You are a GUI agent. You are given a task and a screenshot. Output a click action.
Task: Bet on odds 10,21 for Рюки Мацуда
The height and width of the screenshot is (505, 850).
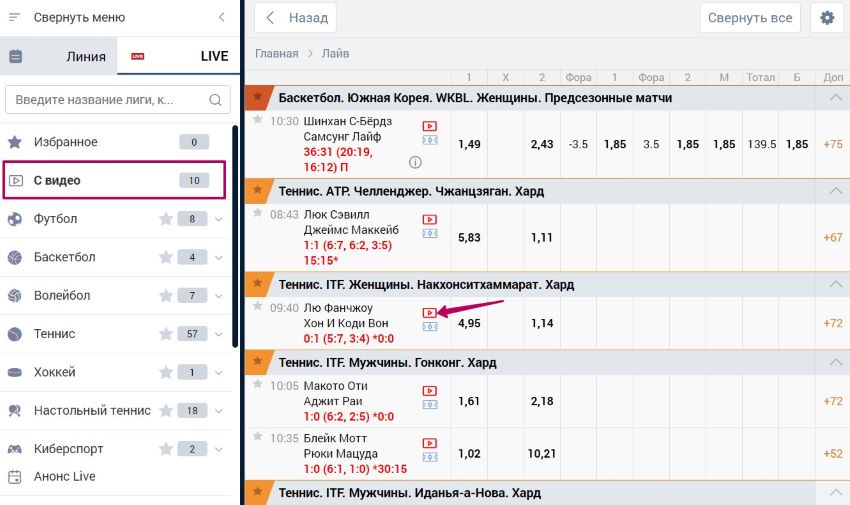click(542, 454)
